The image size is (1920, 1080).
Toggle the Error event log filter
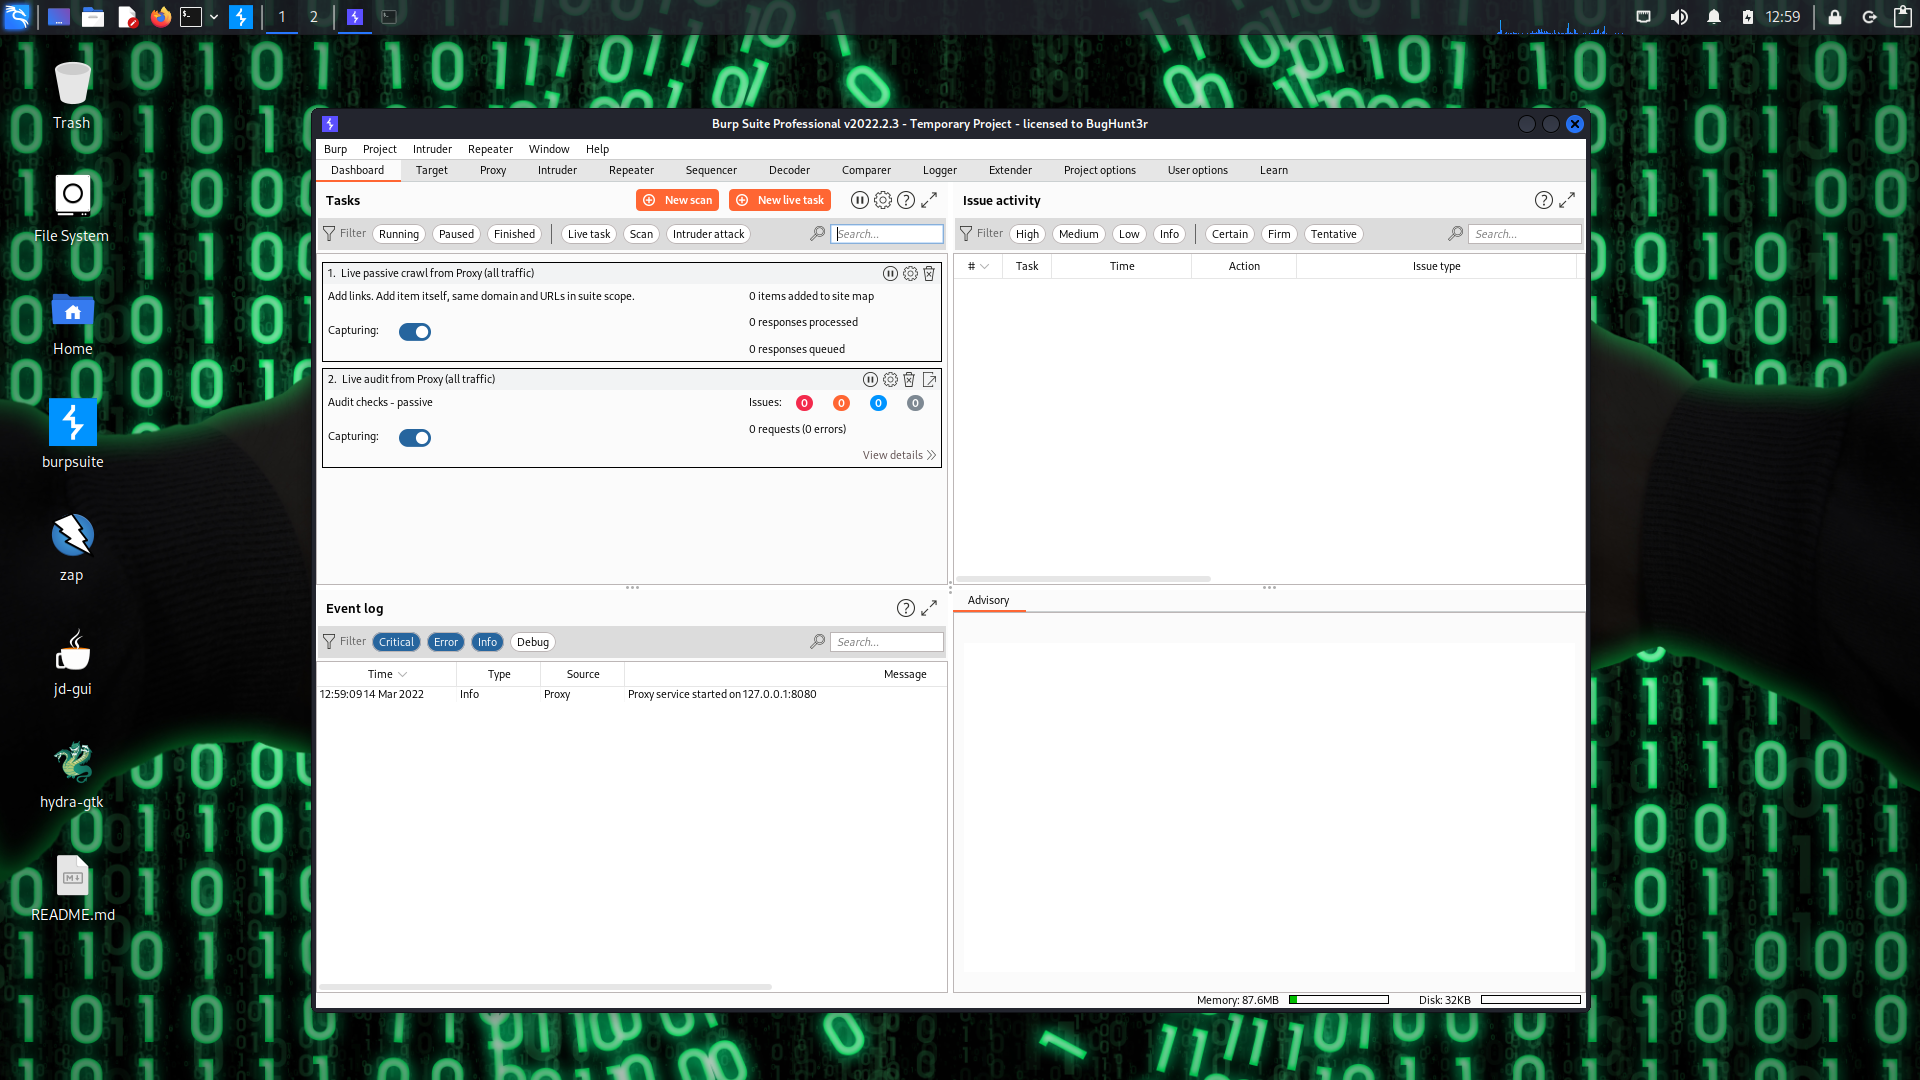[446, 642]
